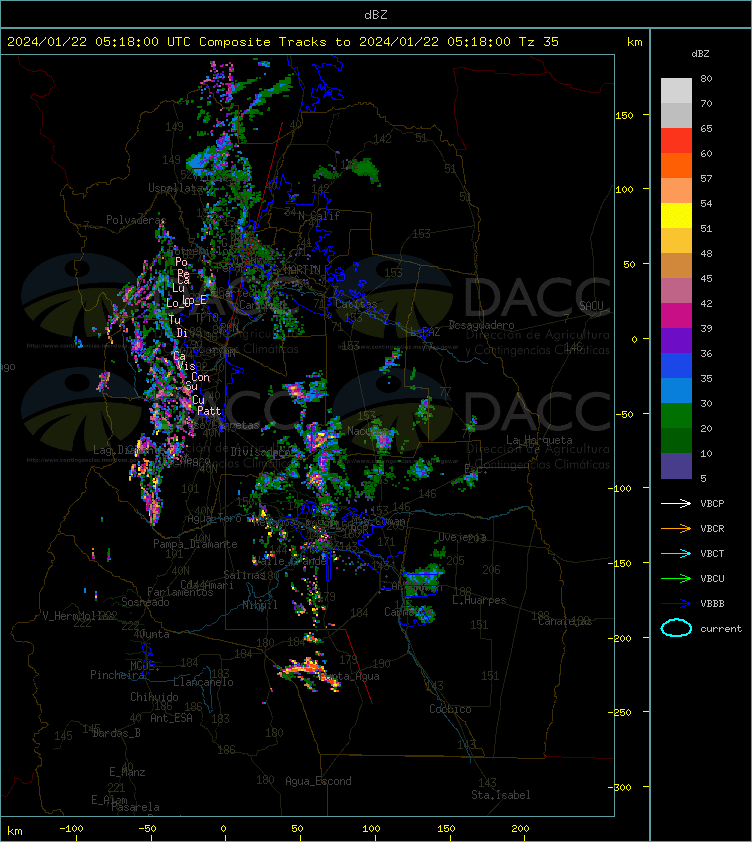
Task: Click the cyan VBCT arrow in legend
Action: coord(676,553)
